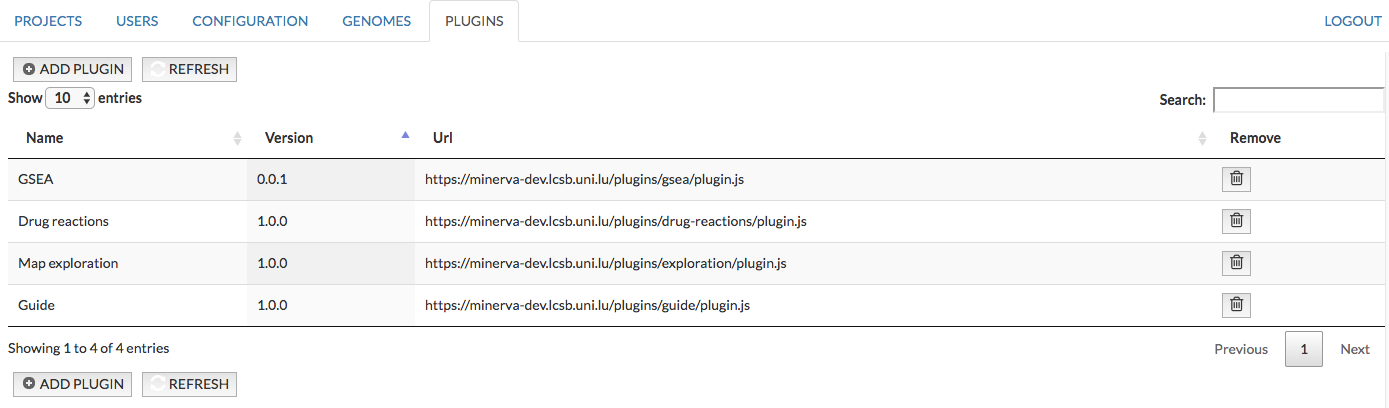This screenshot has height=408, width=1389.
Task: Remove the Guide plugin via trash icon
Action: pos(1236,305)
